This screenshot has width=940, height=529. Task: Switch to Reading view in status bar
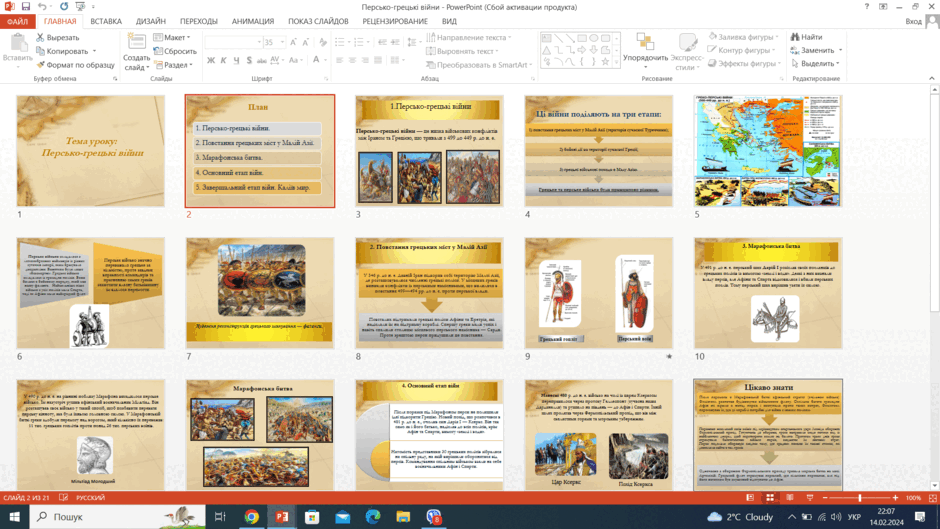[790, 498]
